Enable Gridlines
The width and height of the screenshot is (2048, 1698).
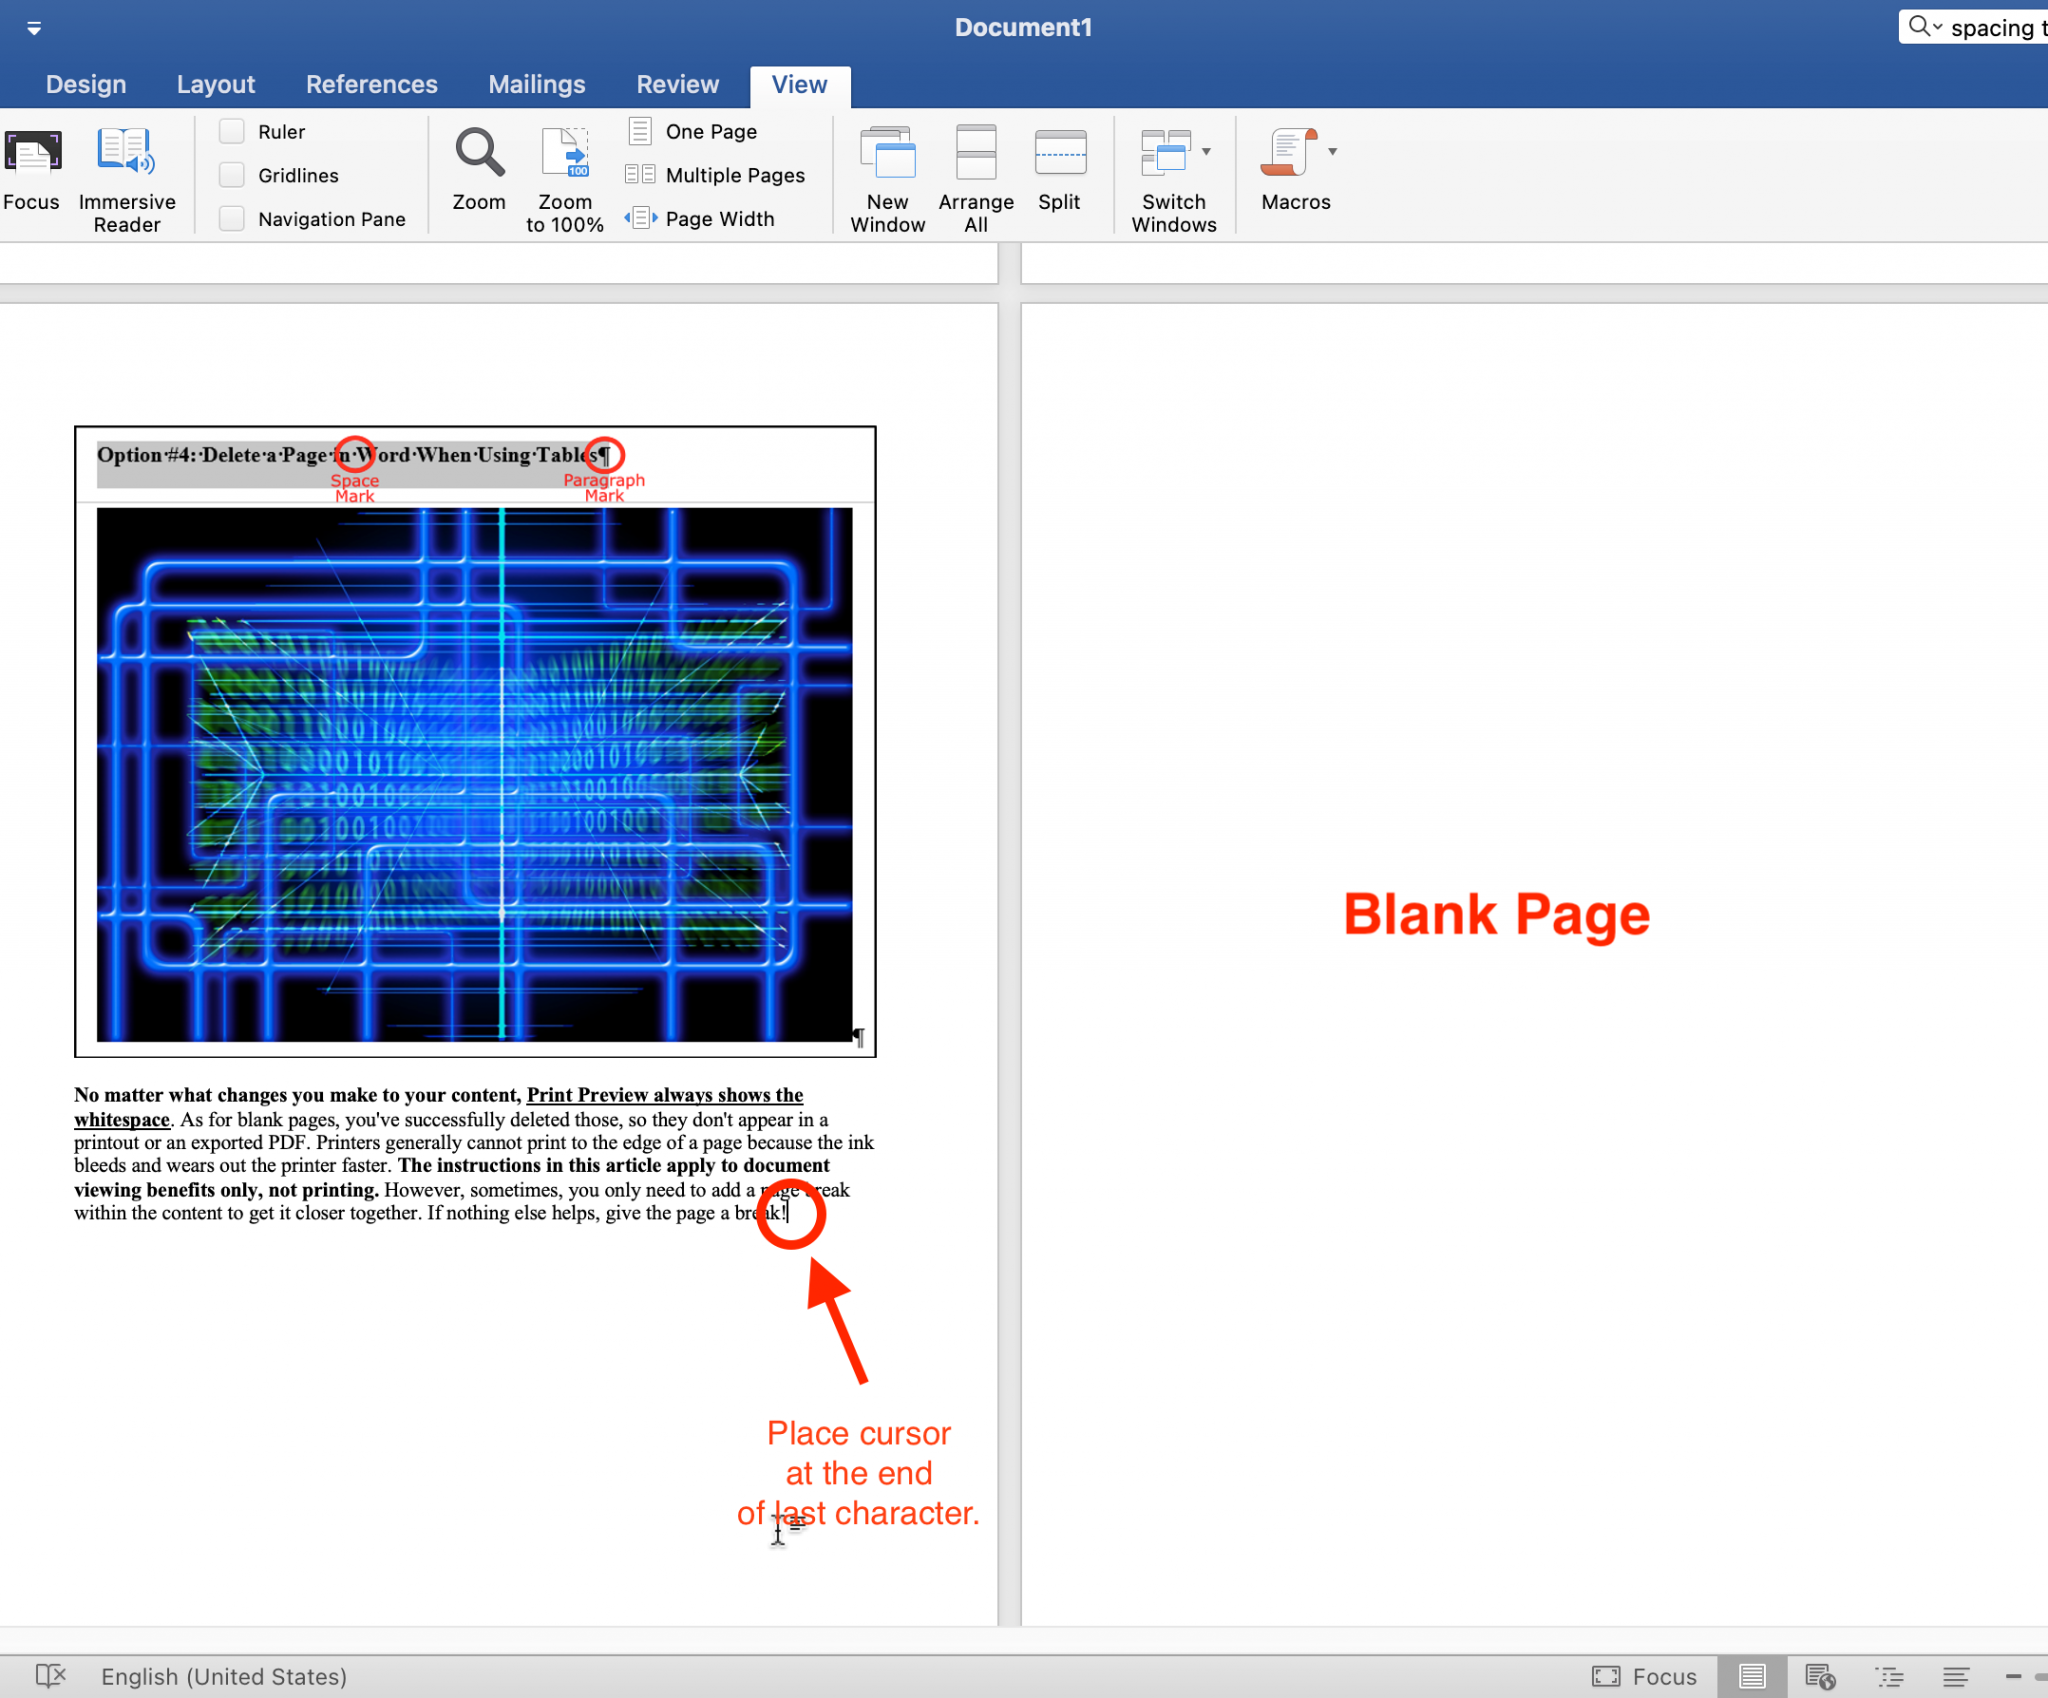(232, 174)
